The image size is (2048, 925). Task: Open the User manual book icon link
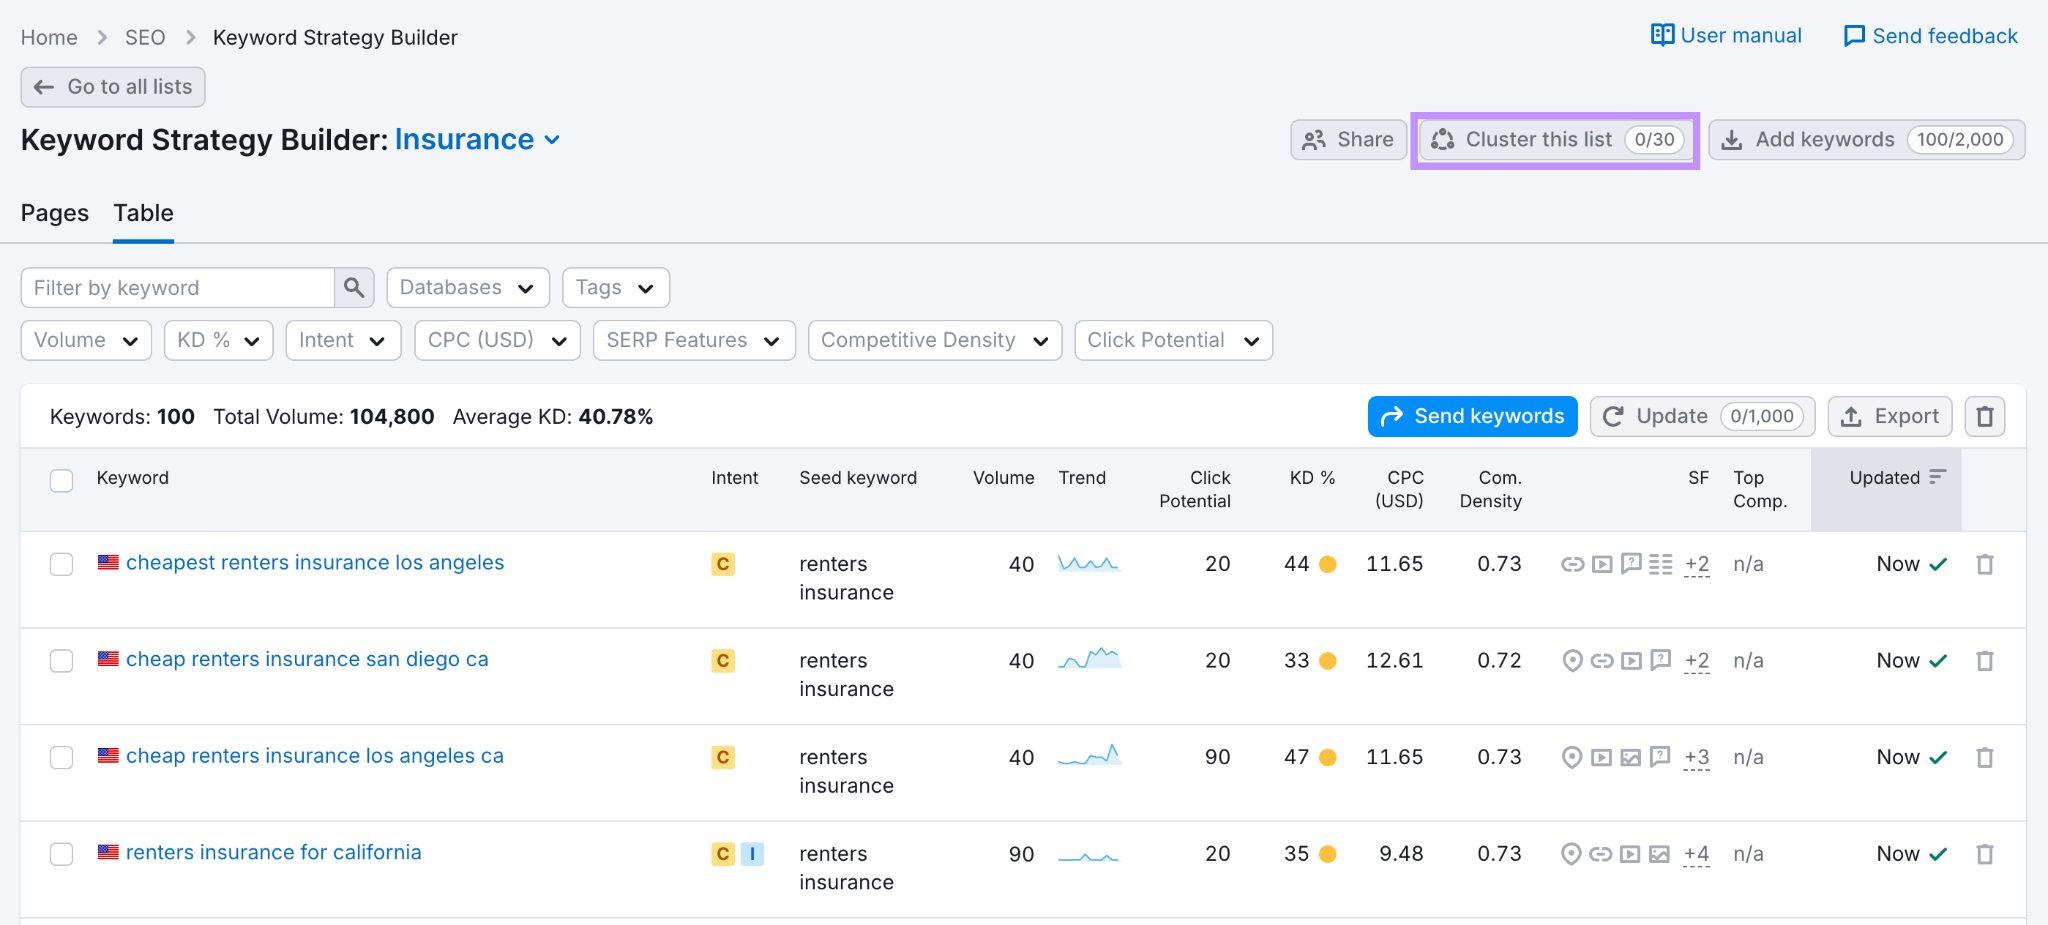coord(1662,36)
